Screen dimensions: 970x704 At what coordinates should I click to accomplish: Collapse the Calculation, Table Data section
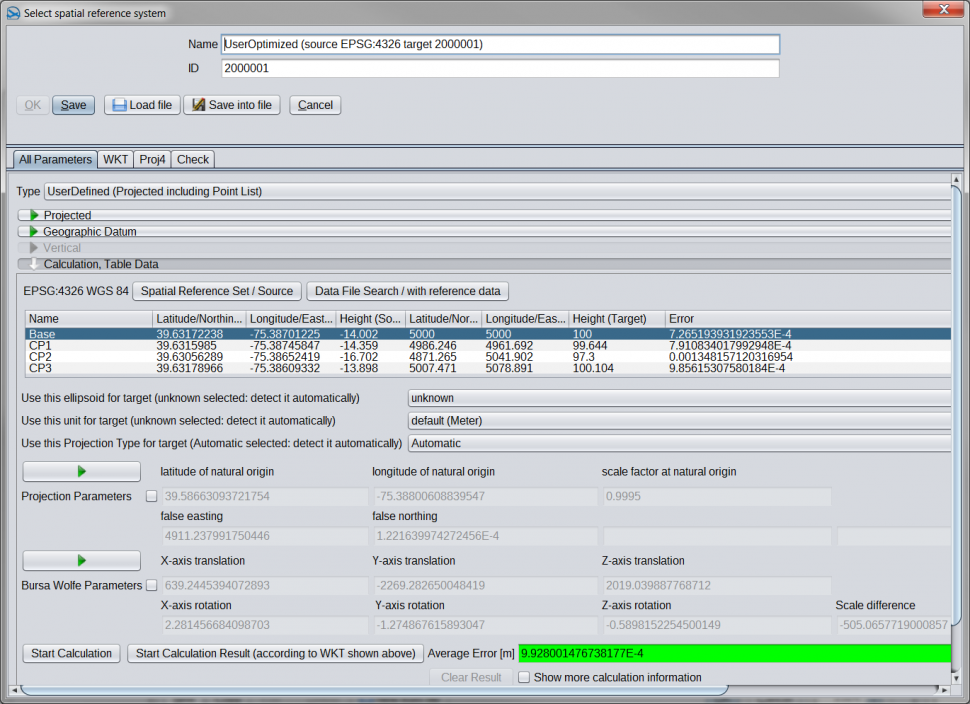click(33, 264)
